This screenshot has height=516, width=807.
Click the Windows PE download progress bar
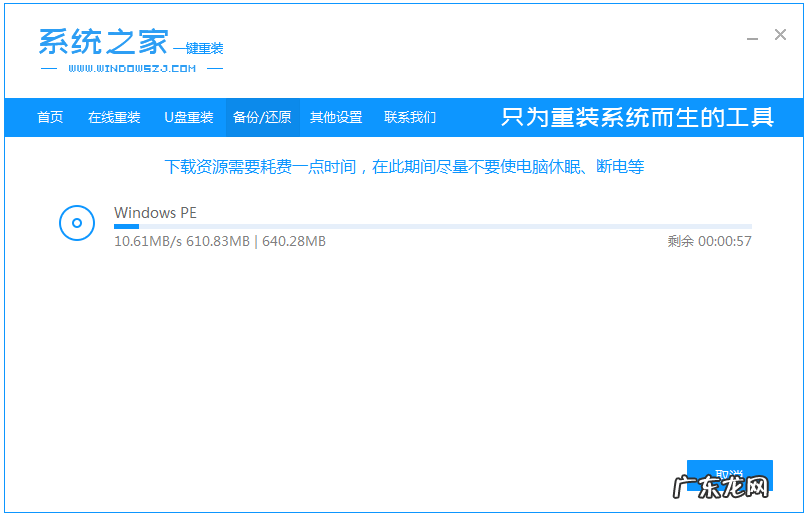click(432, 226)
